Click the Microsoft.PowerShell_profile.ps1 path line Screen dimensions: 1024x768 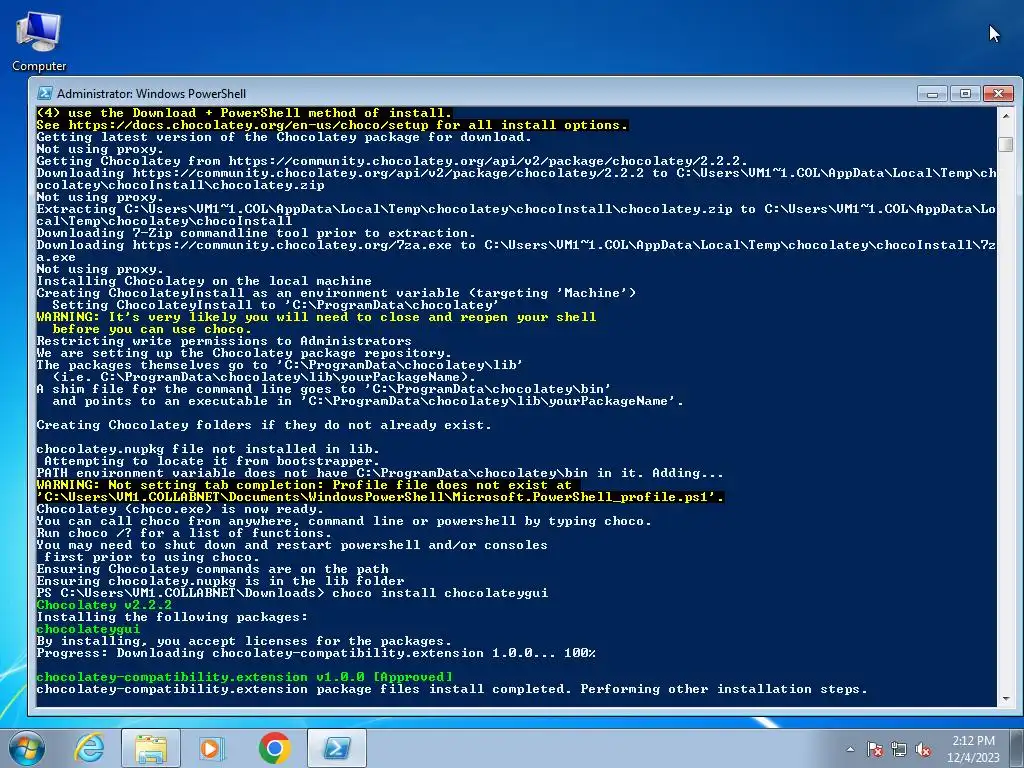click(x=380, y=497)
